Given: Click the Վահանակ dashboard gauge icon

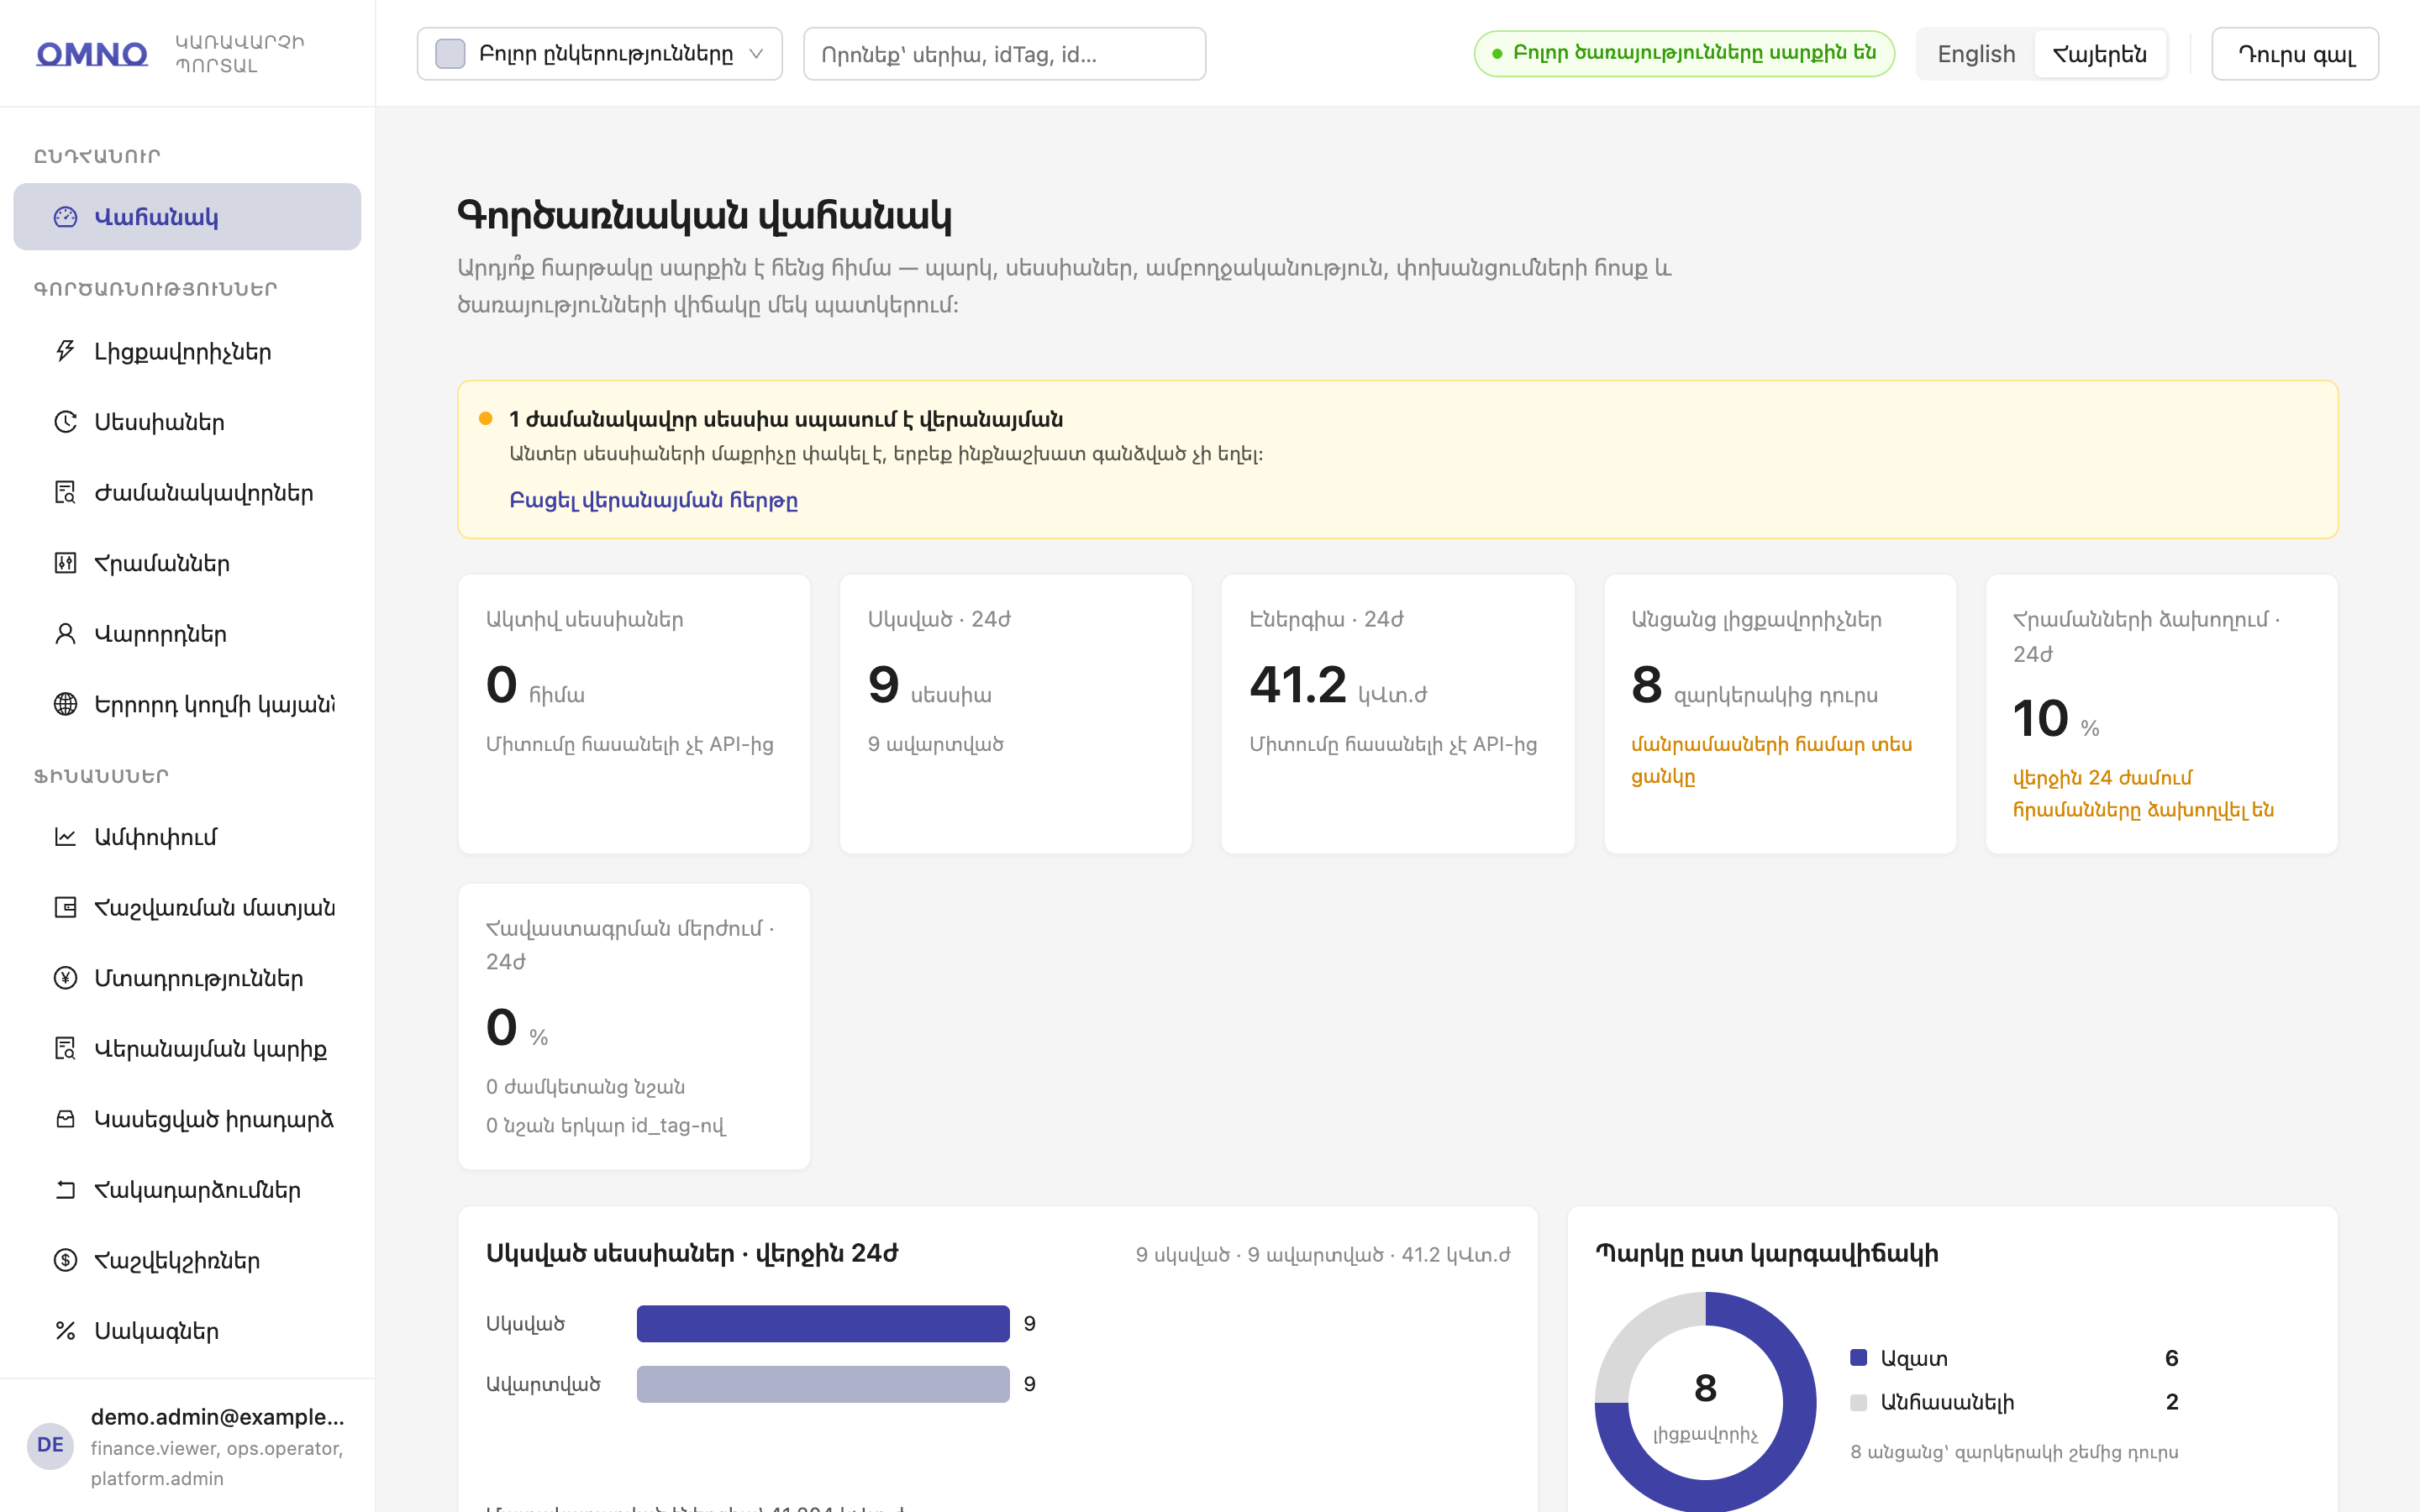Looking at the screenshot, I should click(x=65, y=217).
